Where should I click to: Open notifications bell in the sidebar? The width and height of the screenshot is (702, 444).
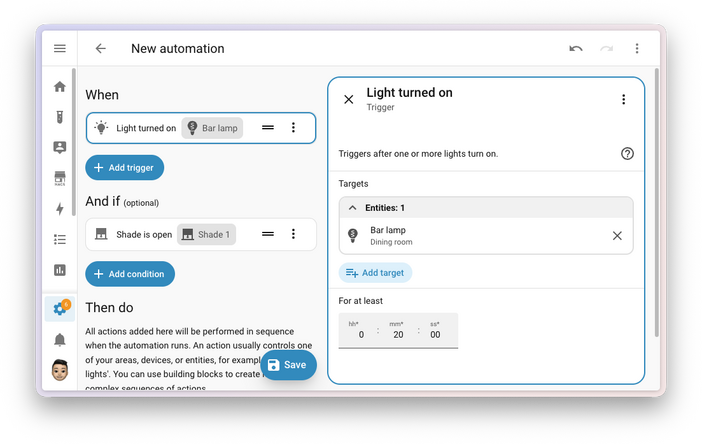pyautogui.click(x=60, y=340)
